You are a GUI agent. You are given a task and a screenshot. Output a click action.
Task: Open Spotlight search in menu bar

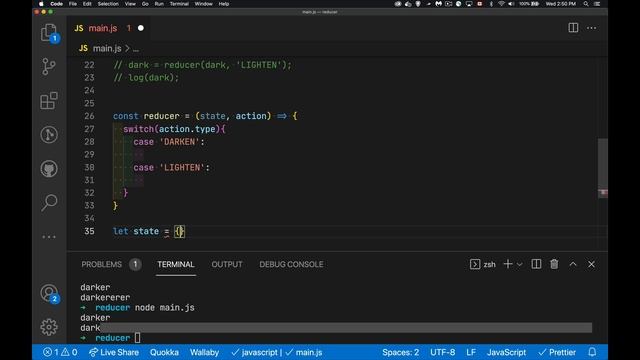pyautogui.click(x=586, y=4)
